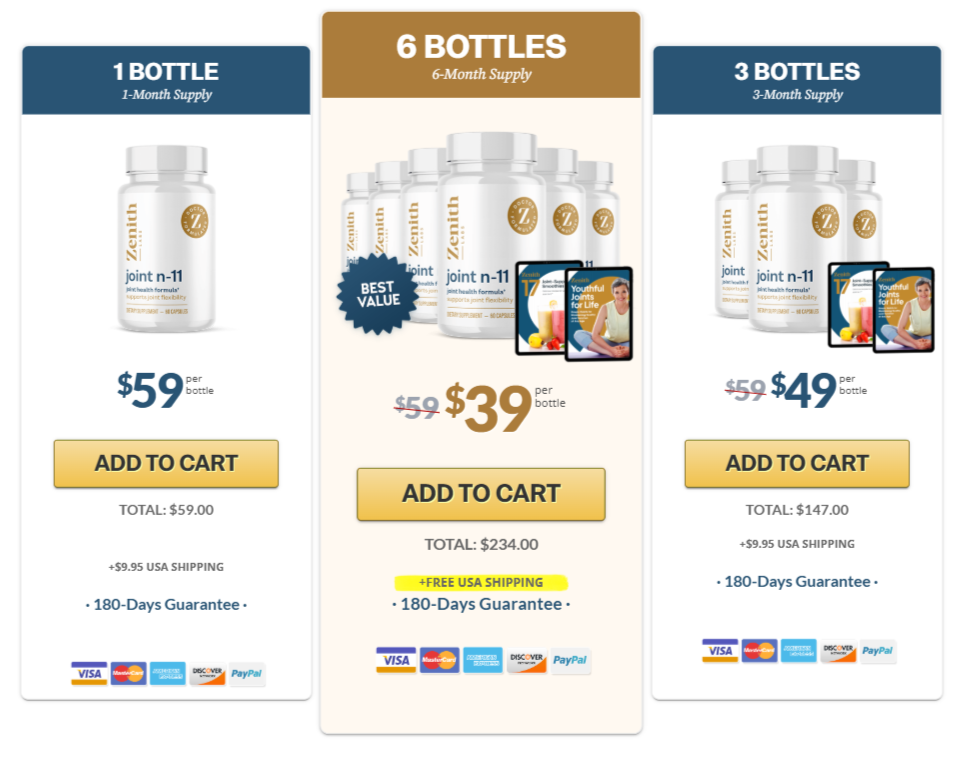Select the 3 Bottles header banner
The image size is (959, 757).
coord(797,80)
